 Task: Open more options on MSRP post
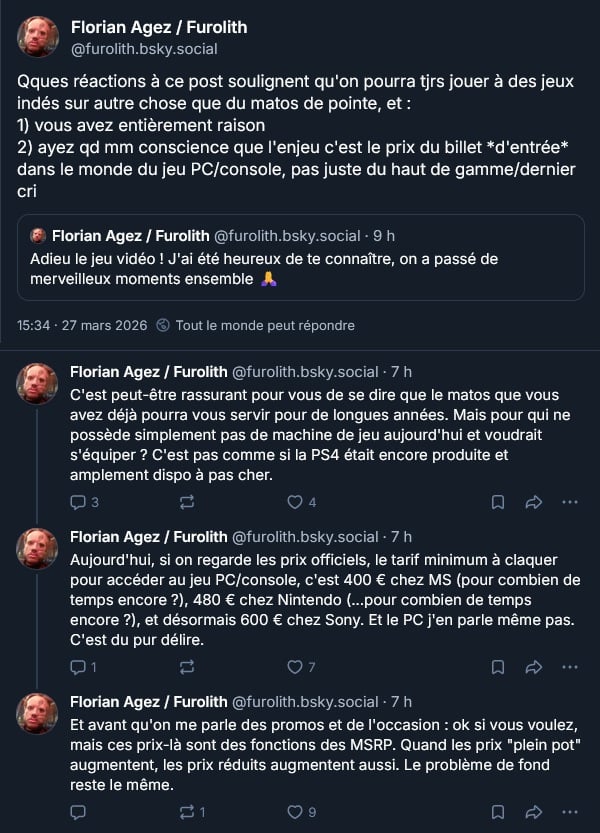point(570,812)
